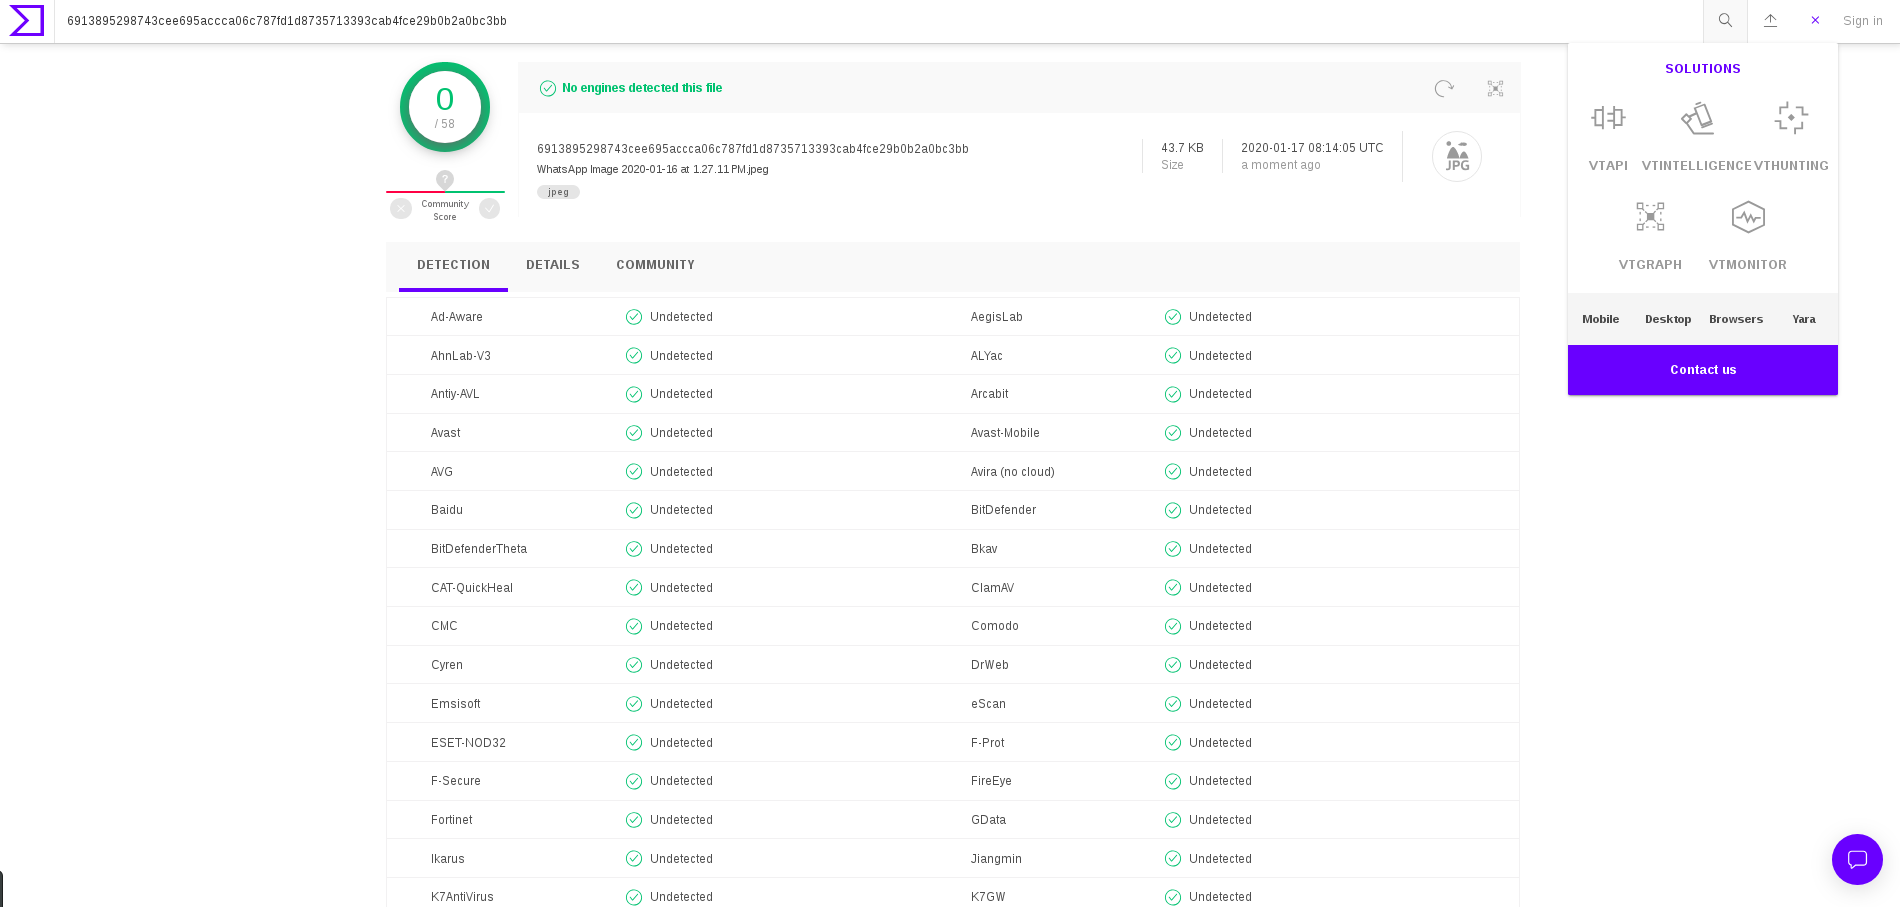Click the upload file icon
The image size is (1900, 907).
coord(1770,20)
